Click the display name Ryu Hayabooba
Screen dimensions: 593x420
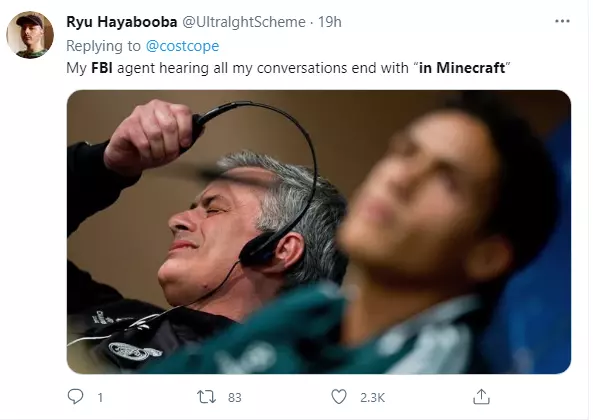tap(122, 22)
